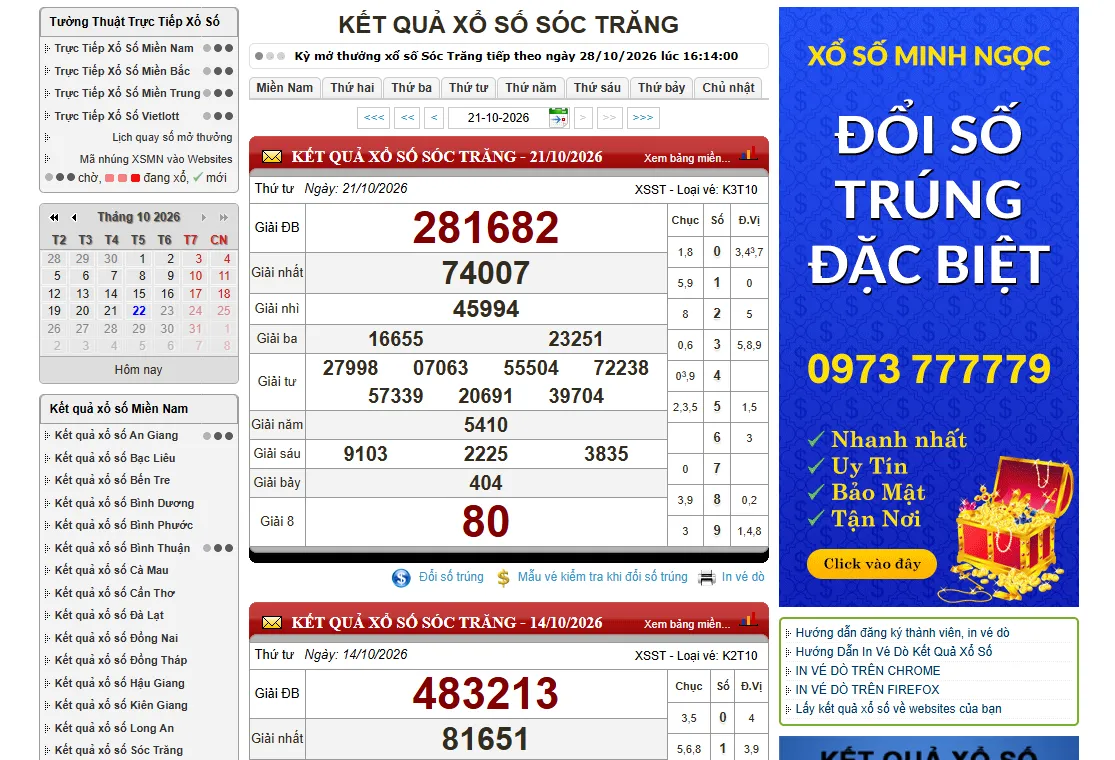1115x760 pixels.
Task: Click In vé dò link
Action: coord(743,577)
